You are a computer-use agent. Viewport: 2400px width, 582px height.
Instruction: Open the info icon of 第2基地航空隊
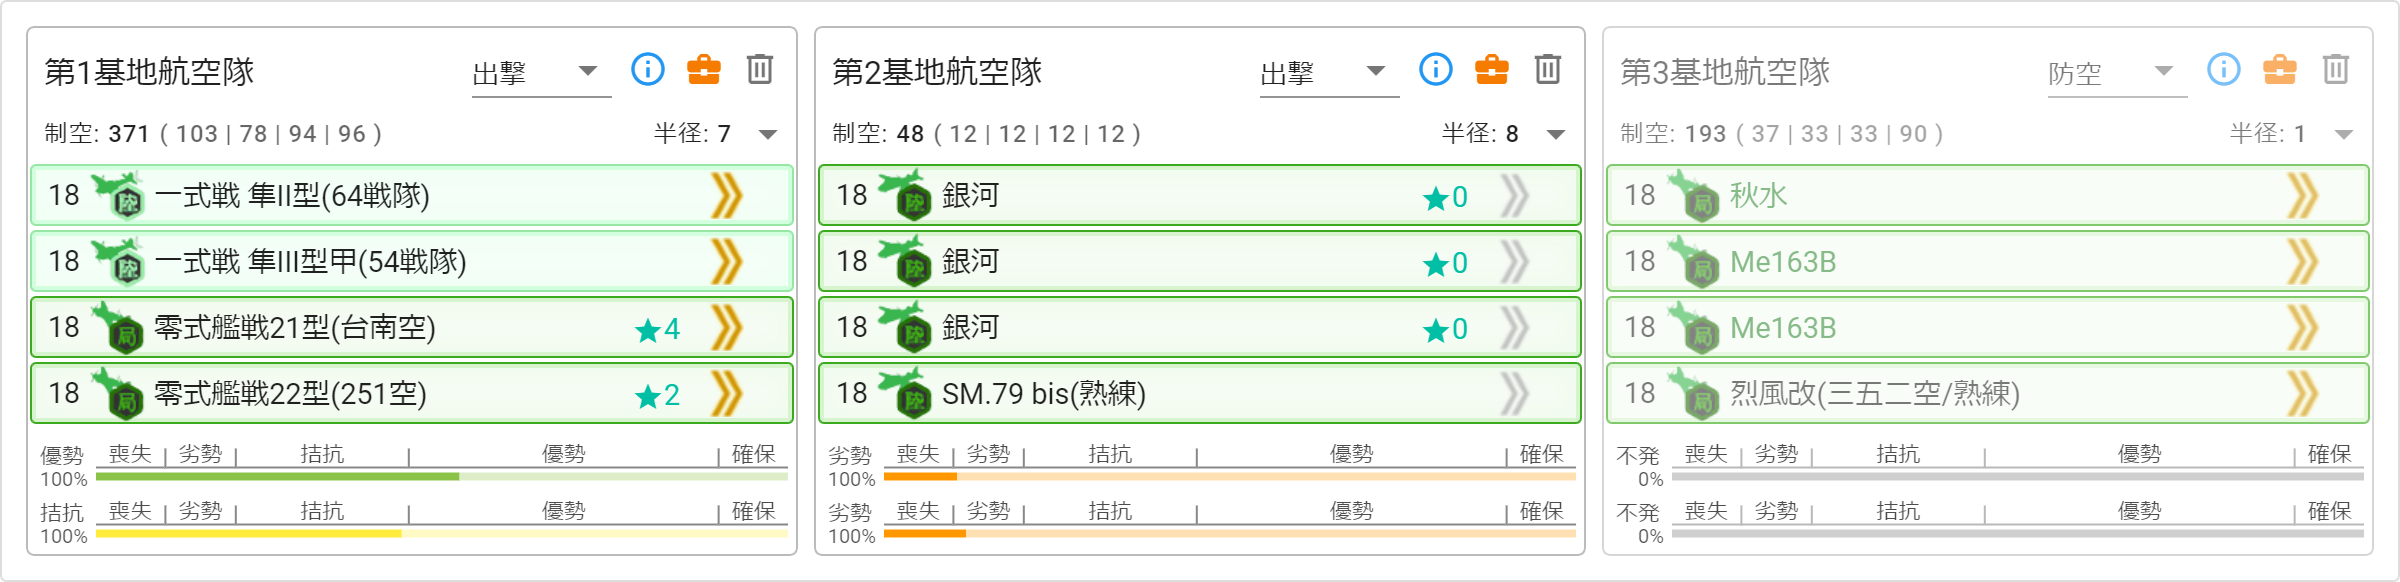click(x=1436, y=70)
